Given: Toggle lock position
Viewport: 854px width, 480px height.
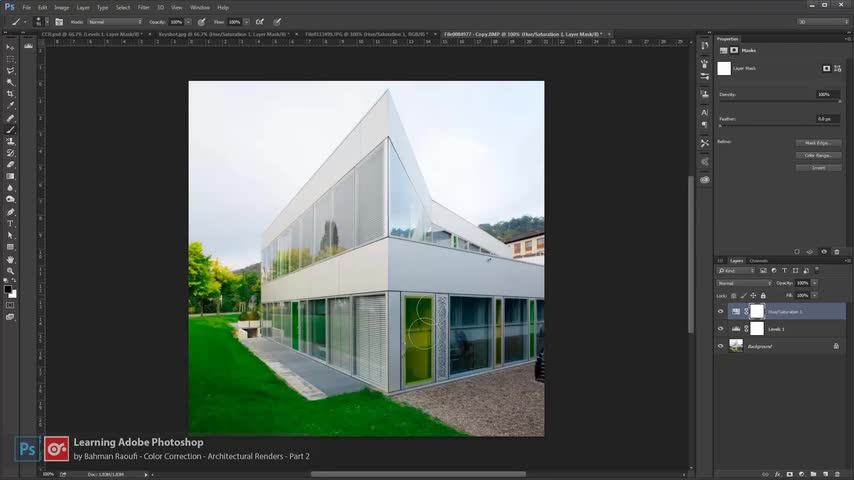Looking at the screenshot, I should (753, 296).
